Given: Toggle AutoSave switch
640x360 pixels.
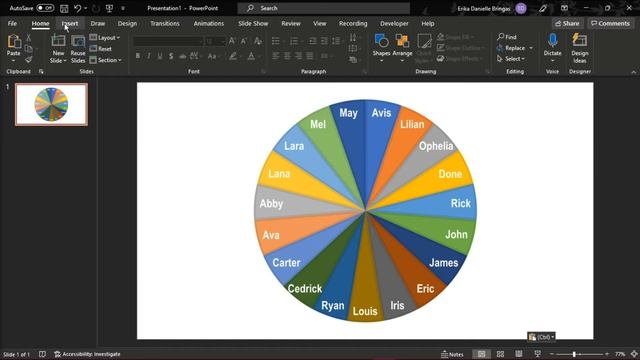Looking at the screenshot, I should [x=45, y=8].
